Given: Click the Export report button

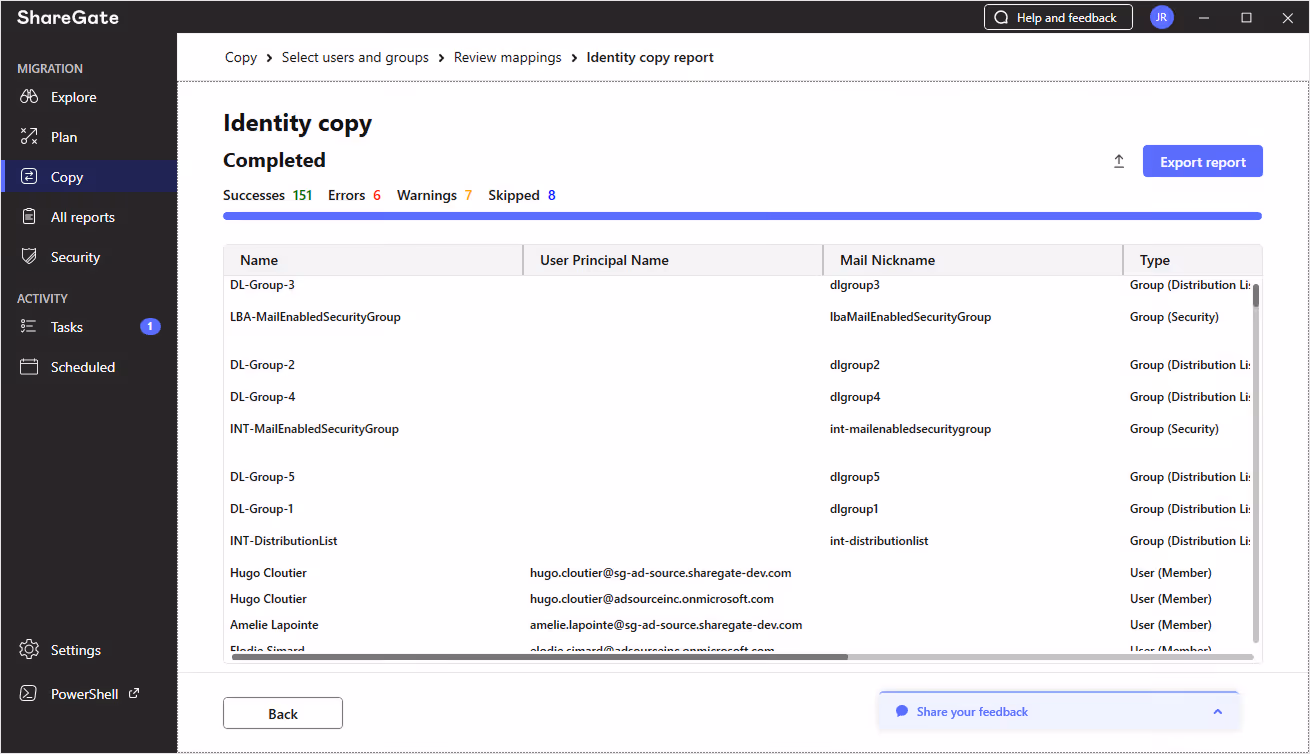Looking at the screenshot, I should tap(1202, 161).
